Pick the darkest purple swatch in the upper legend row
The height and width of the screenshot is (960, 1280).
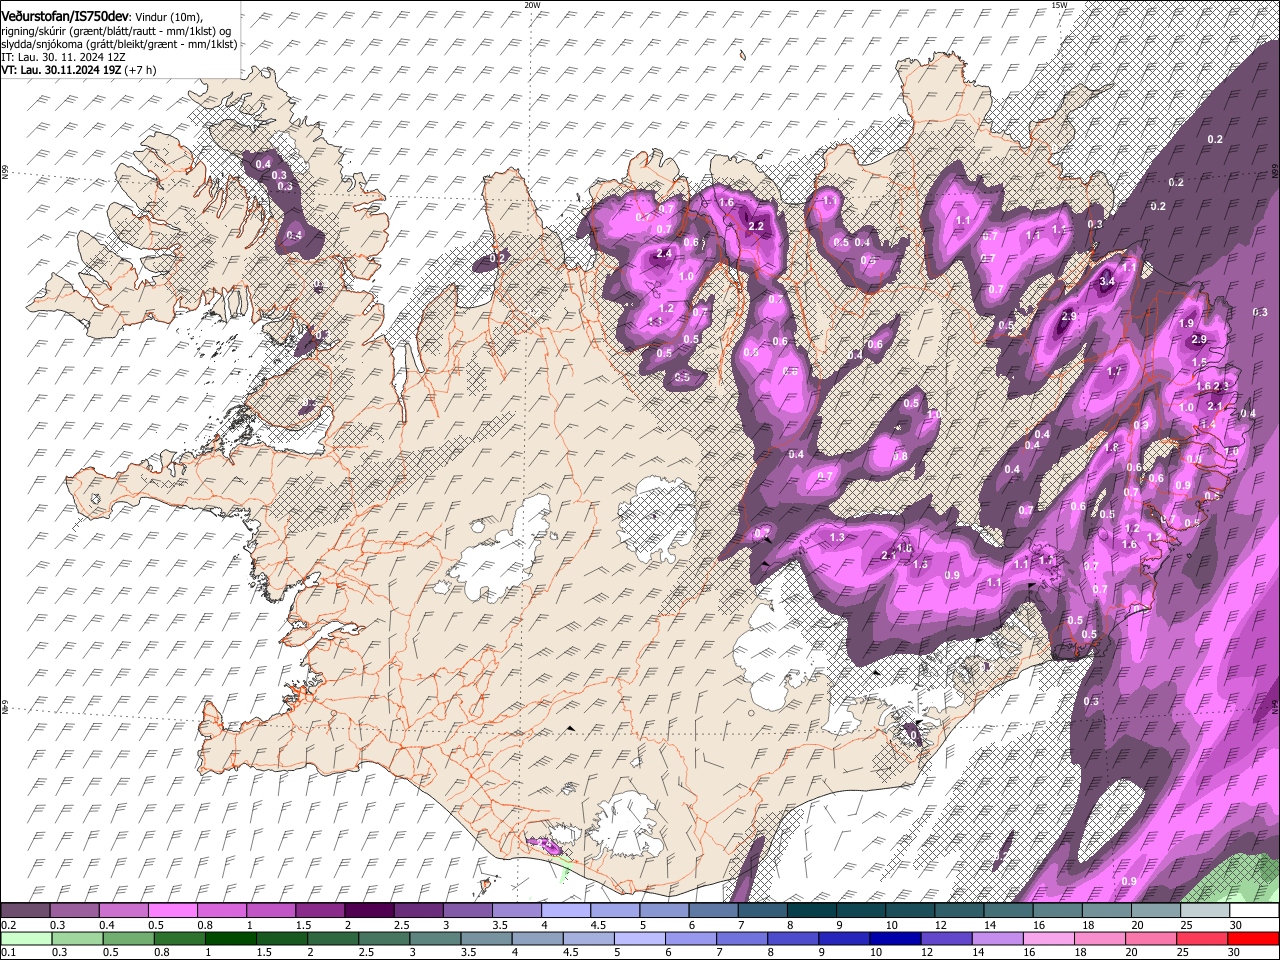pyautogui.click(x=369, y=910)
